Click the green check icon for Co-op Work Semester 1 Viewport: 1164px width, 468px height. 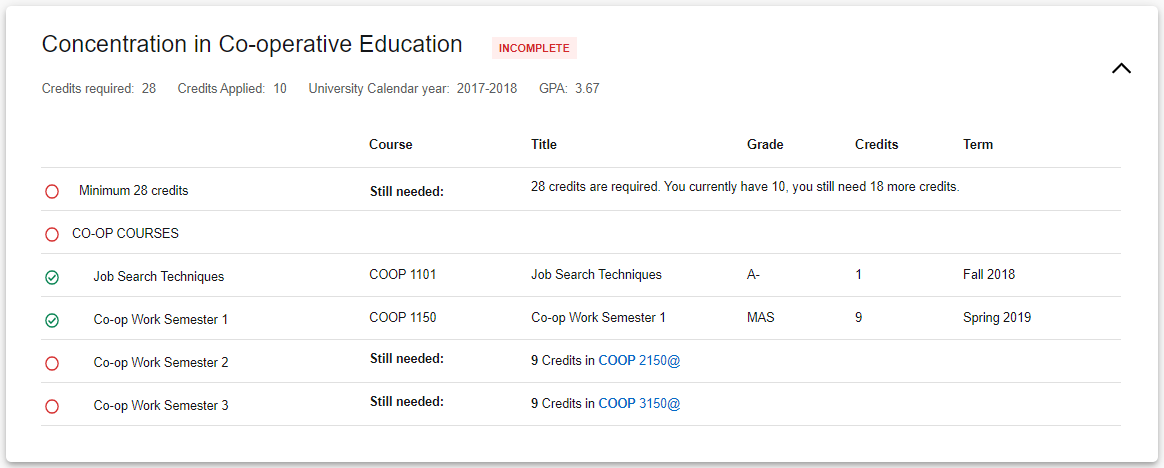pos(52,320)
